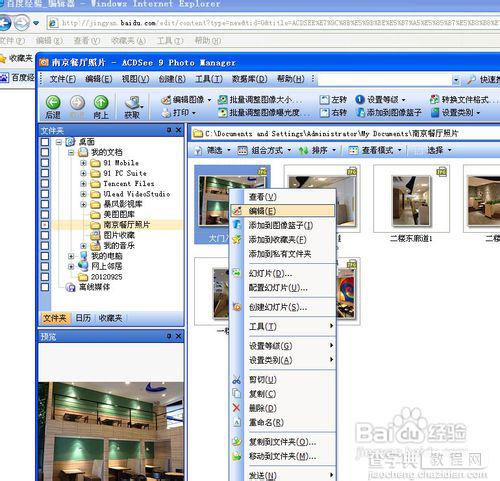The image size is (500, 481).
Task: Open 批量调整图像大小 tool
Action: 260,100
